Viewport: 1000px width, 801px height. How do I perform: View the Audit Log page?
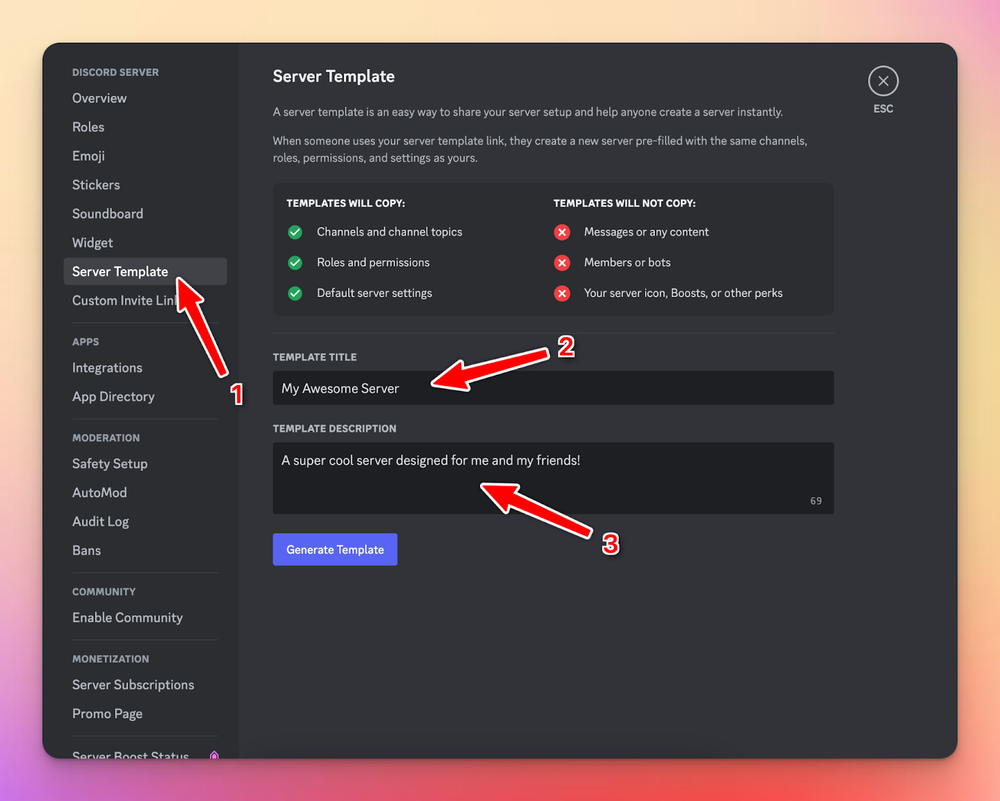pyautogui.click(x=100, y=522)
